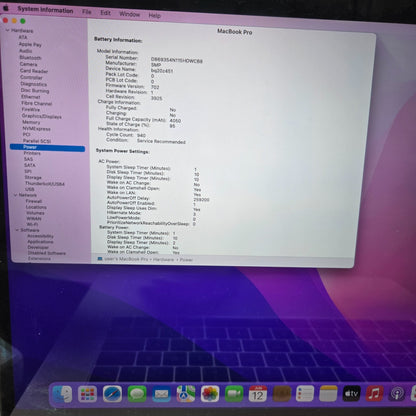The image size is (416, 416).
Task: Open Apple TV app in dock
Action: 352,394
